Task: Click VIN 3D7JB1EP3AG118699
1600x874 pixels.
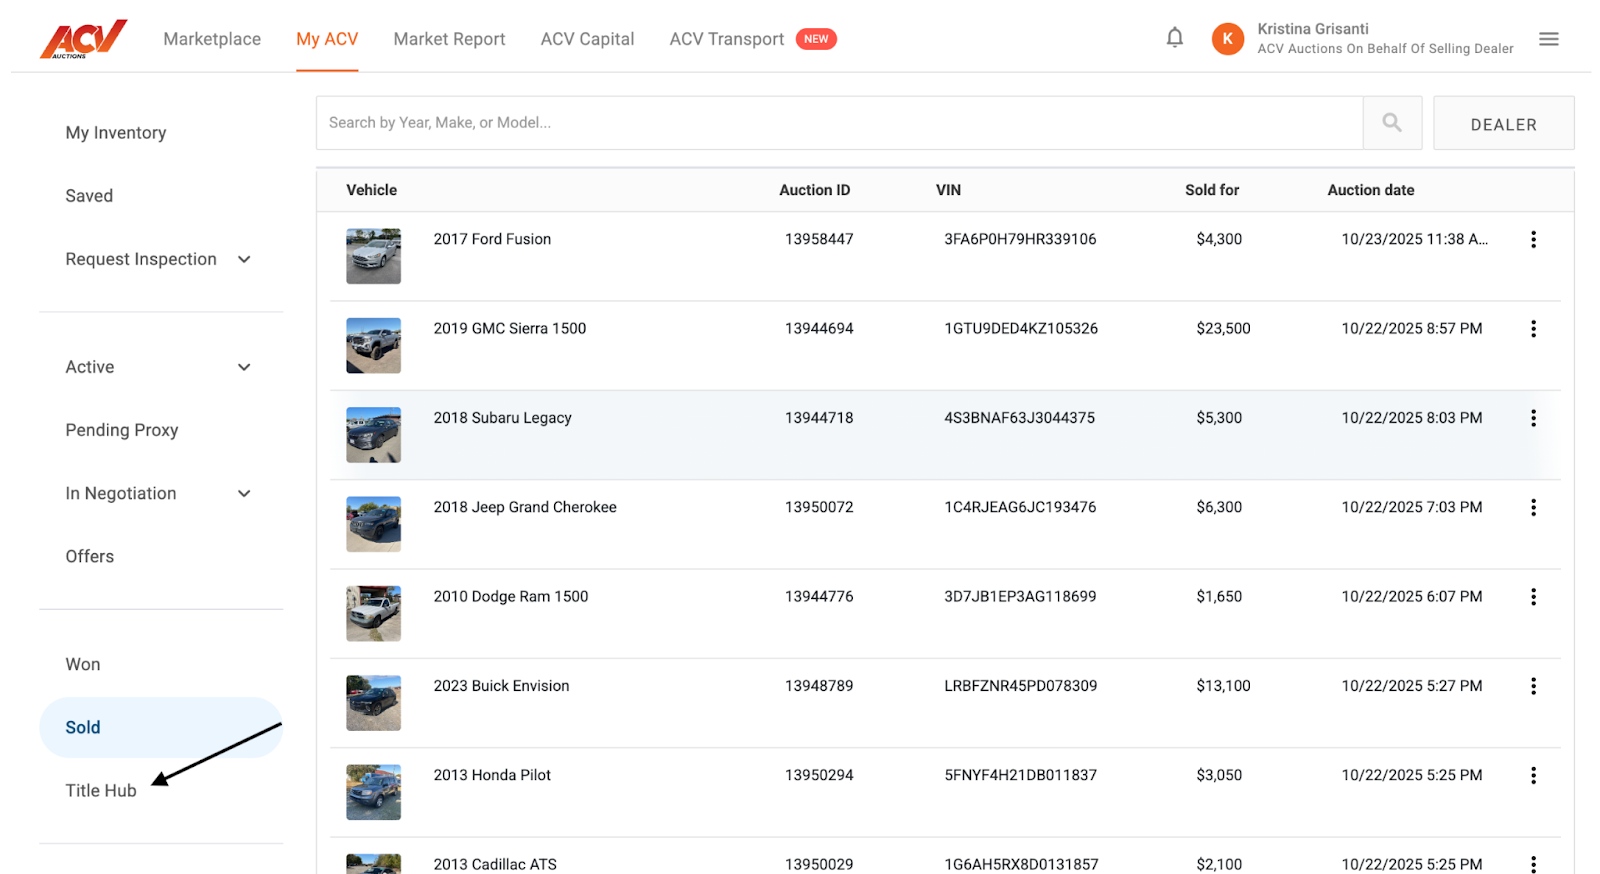Action: point(1020,596)
